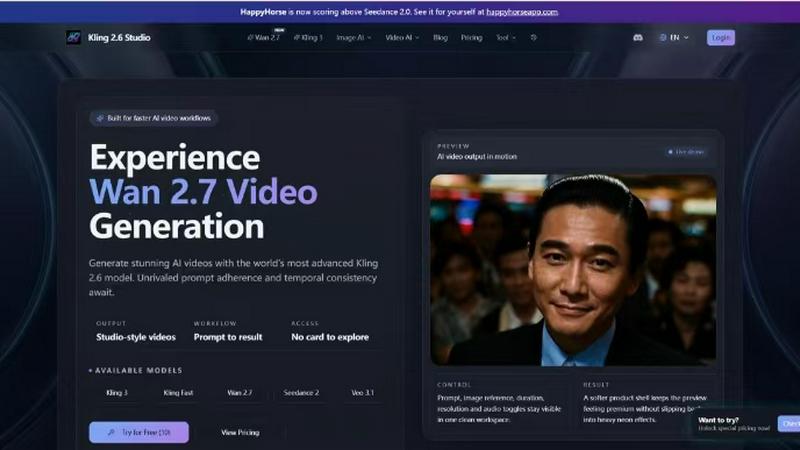Image resolution: width=800 pixels, height=450 pixels.
Task: Click the globe icon next to EN
Action: coord(663,38)
